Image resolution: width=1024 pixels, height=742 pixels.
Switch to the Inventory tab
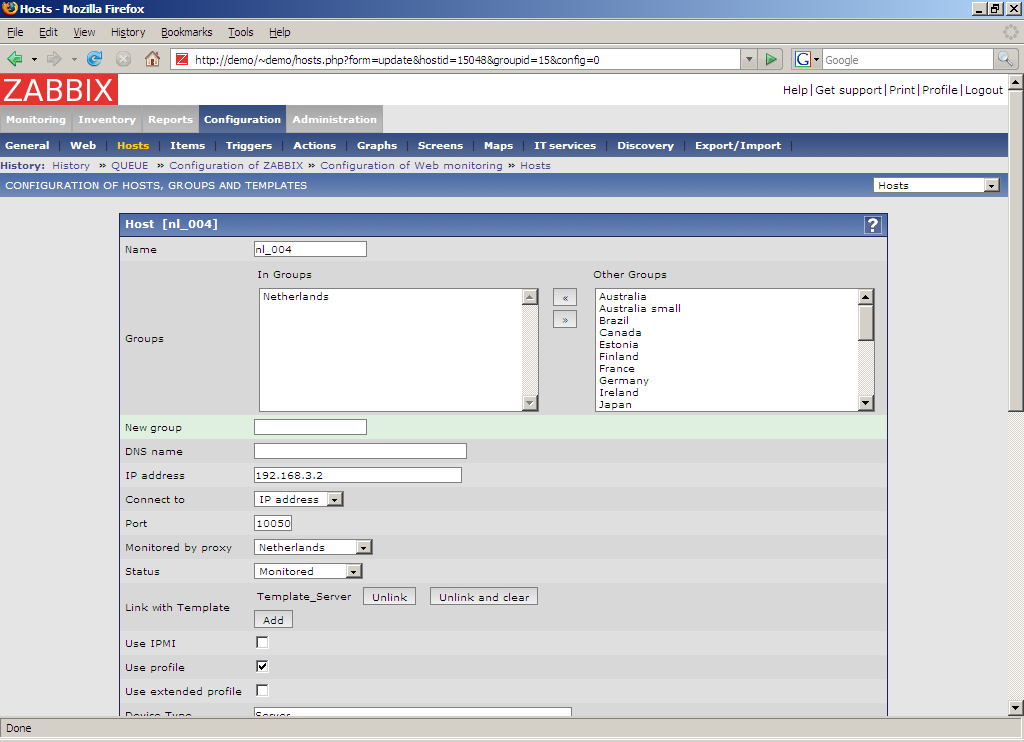pos(106,120)
